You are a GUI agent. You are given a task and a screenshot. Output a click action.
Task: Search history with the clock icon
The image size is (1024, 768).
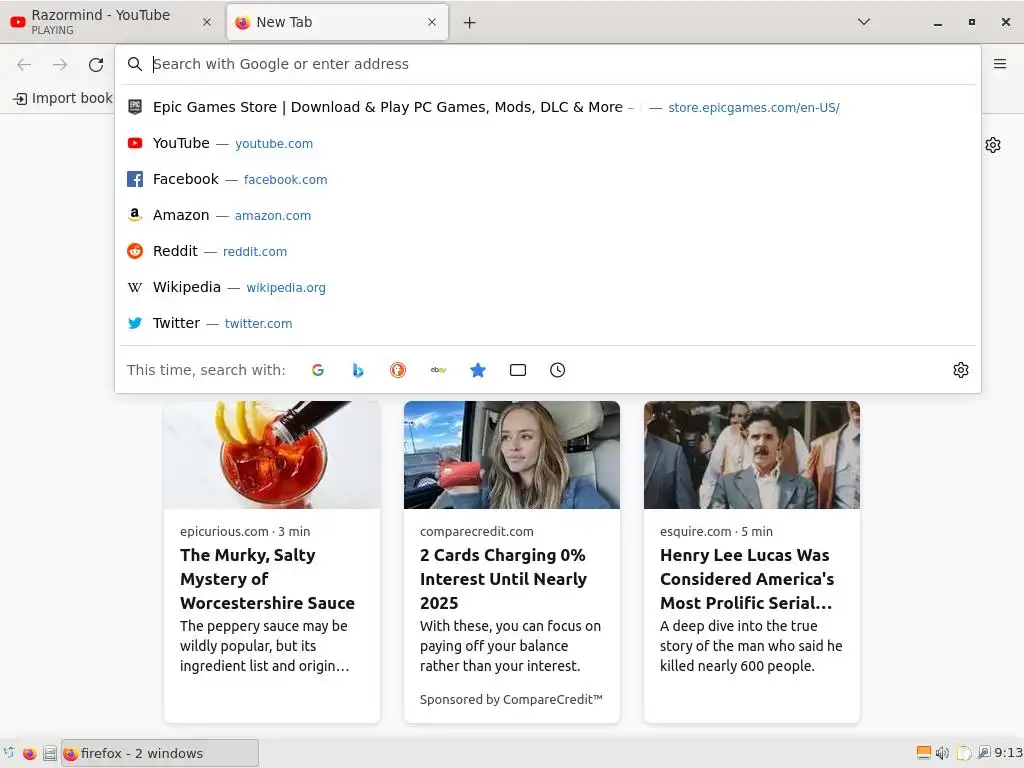coord(558,370)
